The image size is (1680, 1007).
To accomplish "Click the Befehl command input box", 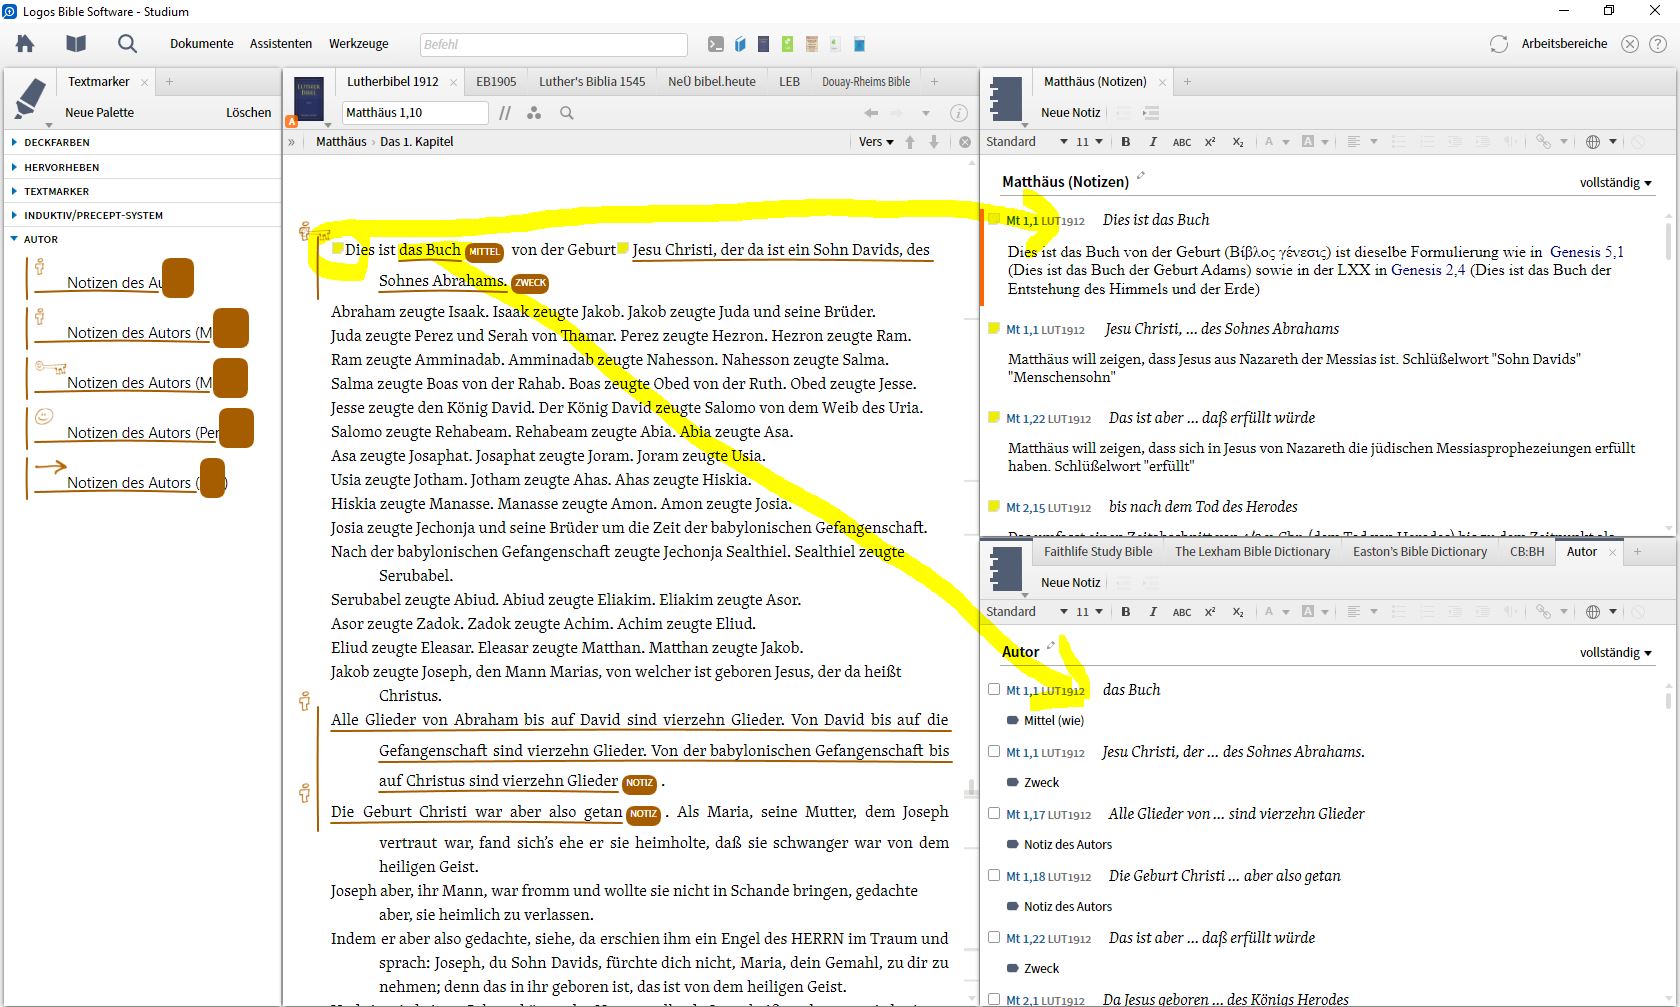I will click(x=553, y=45).
